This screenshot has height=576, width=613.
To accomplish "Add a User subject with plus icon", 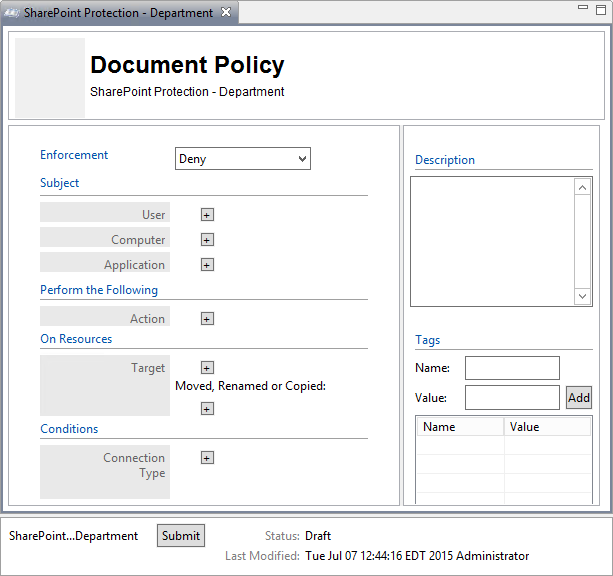I will 207,215.
